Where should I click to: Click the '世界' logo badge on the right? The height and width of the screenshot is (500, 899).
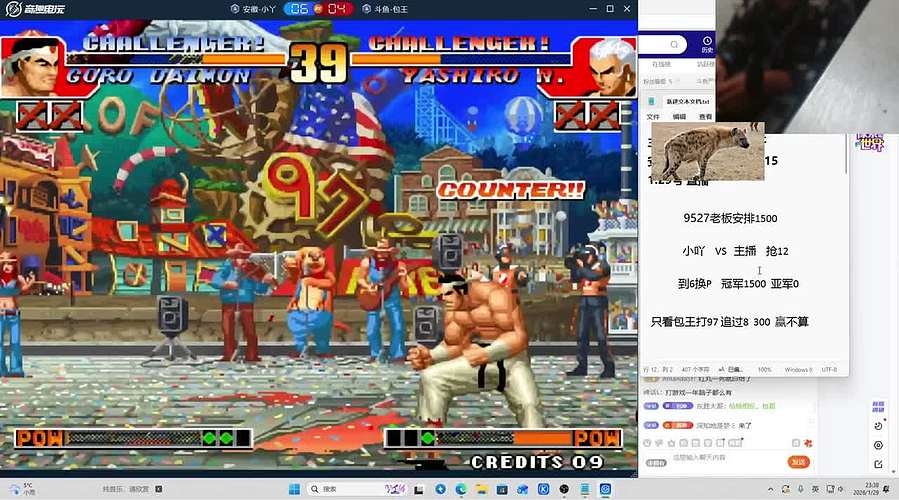click(x=870, y=141)
